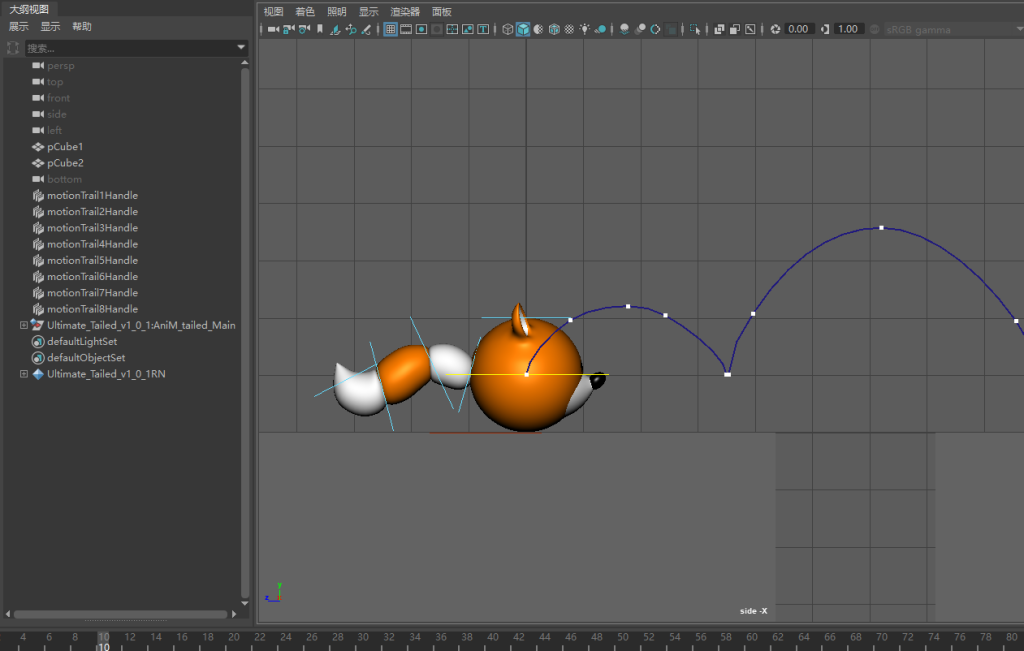Image resolution: width=1024 pixels, height=651 pixels.
Task: Click the outliner horizontal scrollbar
Action: (x=120, y=614)
